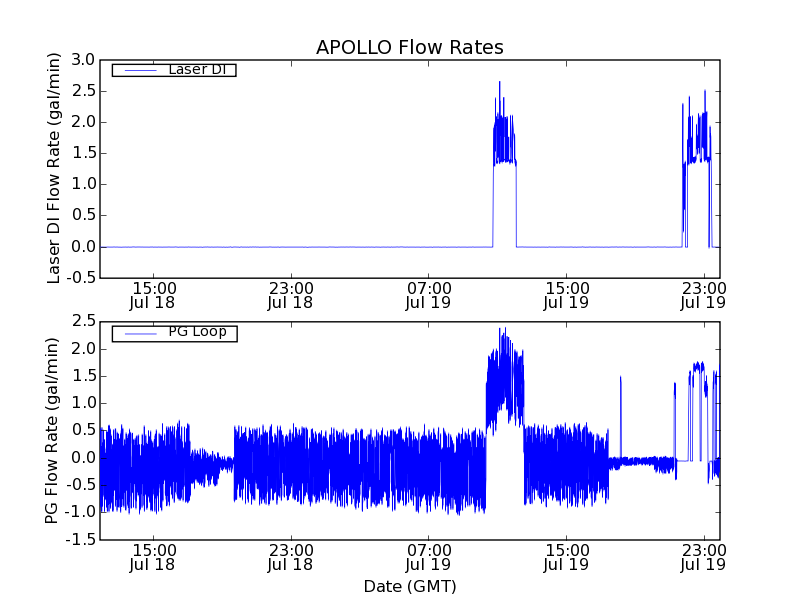Click "23:00 Jul 18" under the PG Loop plot

click(290, 557)
